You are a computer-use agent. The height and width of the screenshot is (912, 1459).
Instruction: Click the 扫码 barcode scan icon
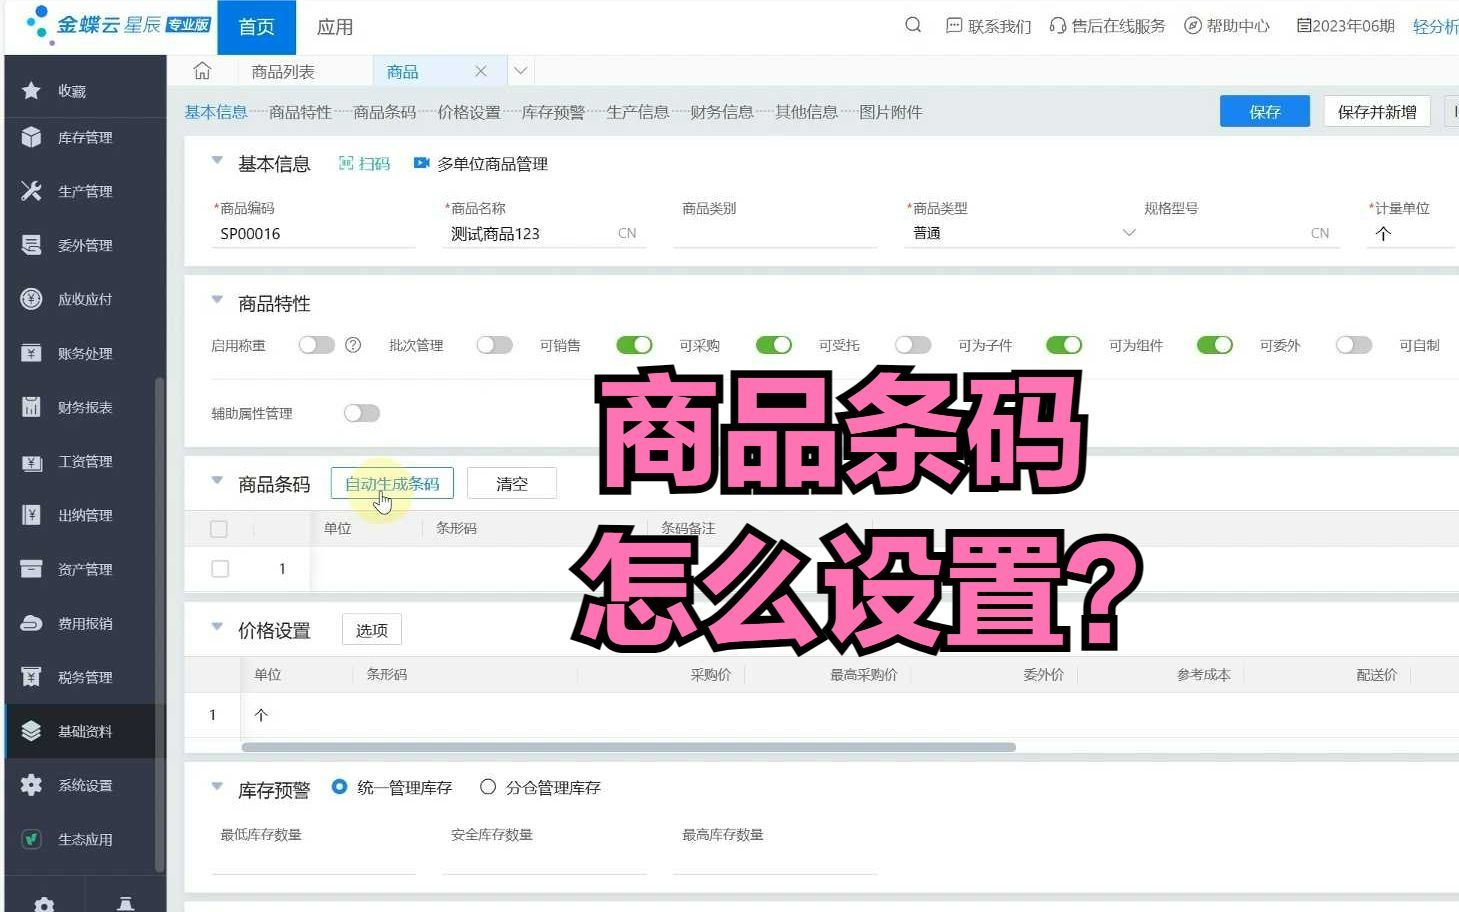pos(363,163)
